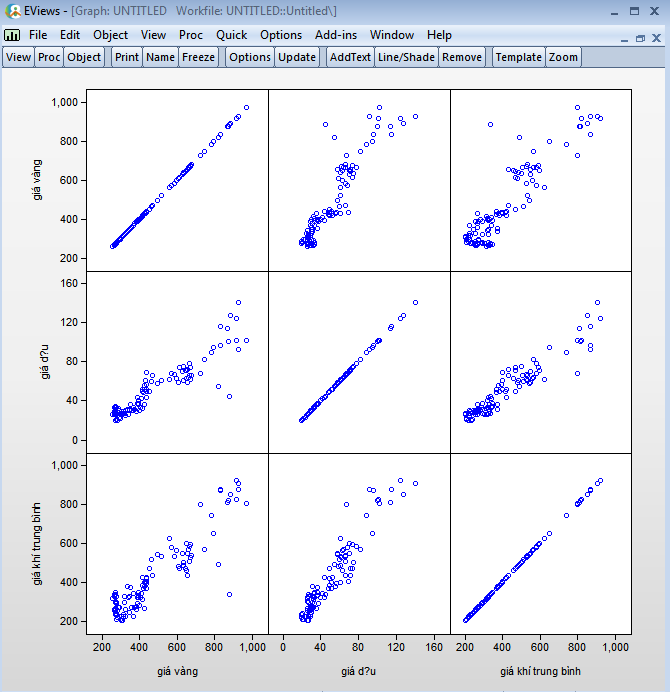Expand the Options menu in menu bar
The height and width of the screenshot is (692, 670).
280,35
